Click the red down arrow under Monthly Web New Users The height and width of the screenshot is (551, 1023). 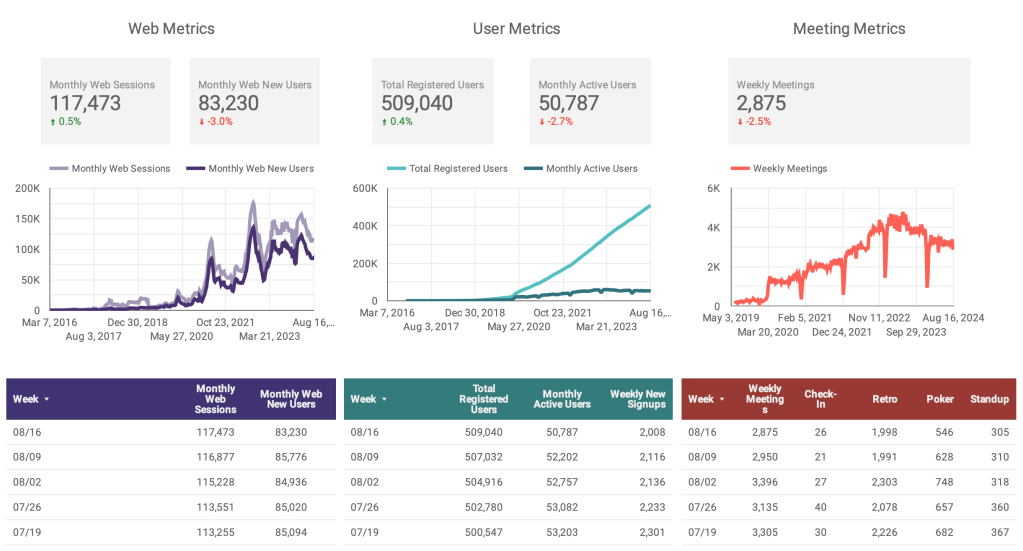tap(201, 122)
